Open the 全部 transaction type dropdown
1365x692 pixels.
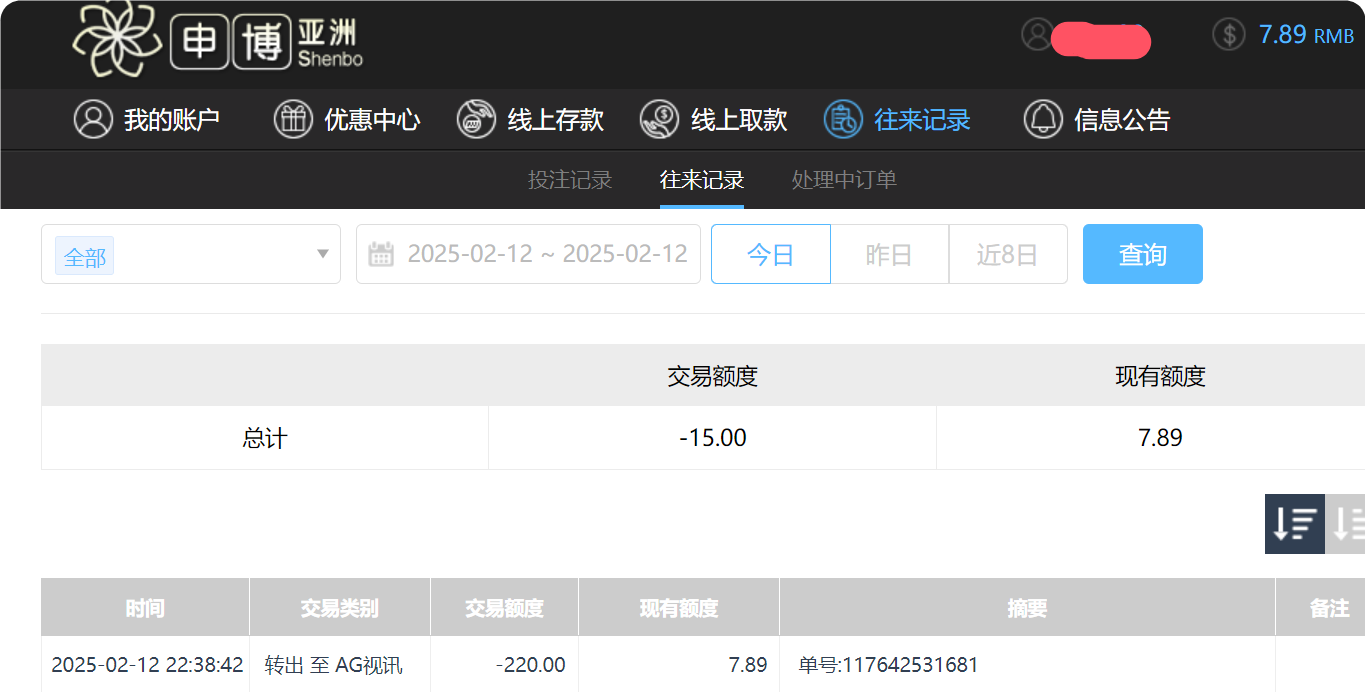point(84,255)
